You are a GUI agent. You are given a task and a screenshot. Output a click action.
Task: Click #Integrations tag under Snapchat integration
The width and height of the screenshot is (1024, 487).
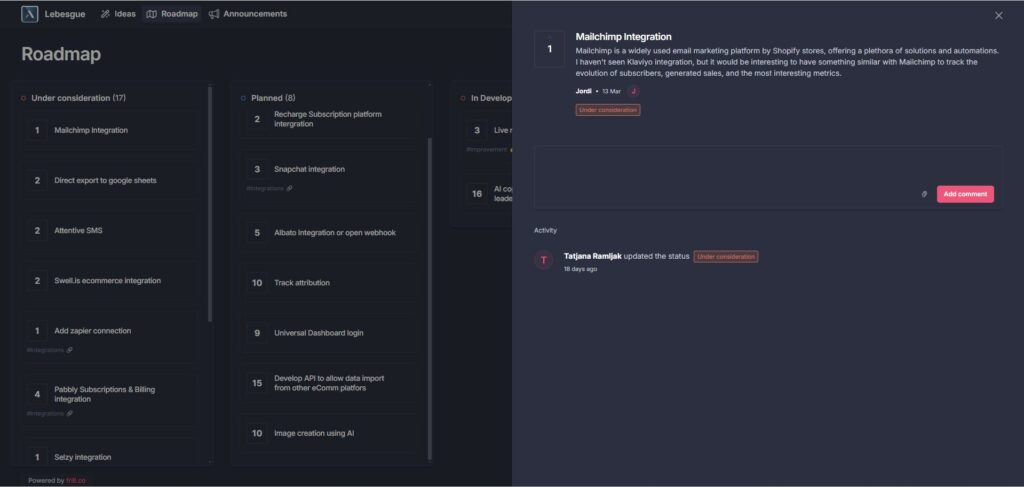click(x=269, y=189)
